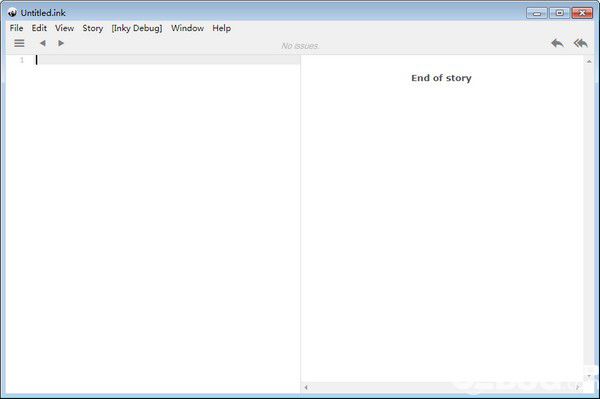
Task: Open the [Inky Debug] menu
Action: (x=137, y=28)
